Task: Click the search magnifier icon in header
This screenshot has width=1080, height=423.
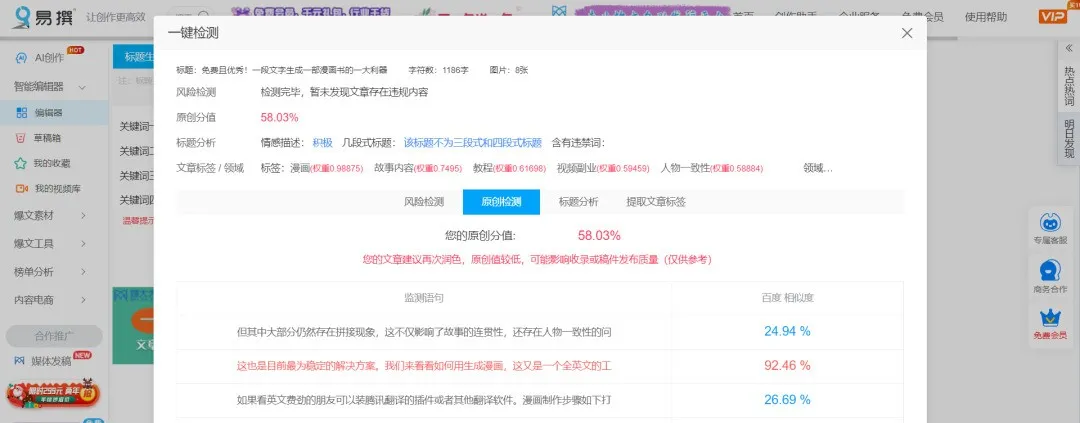Action: pyautogui.click(x=203, y=17)
